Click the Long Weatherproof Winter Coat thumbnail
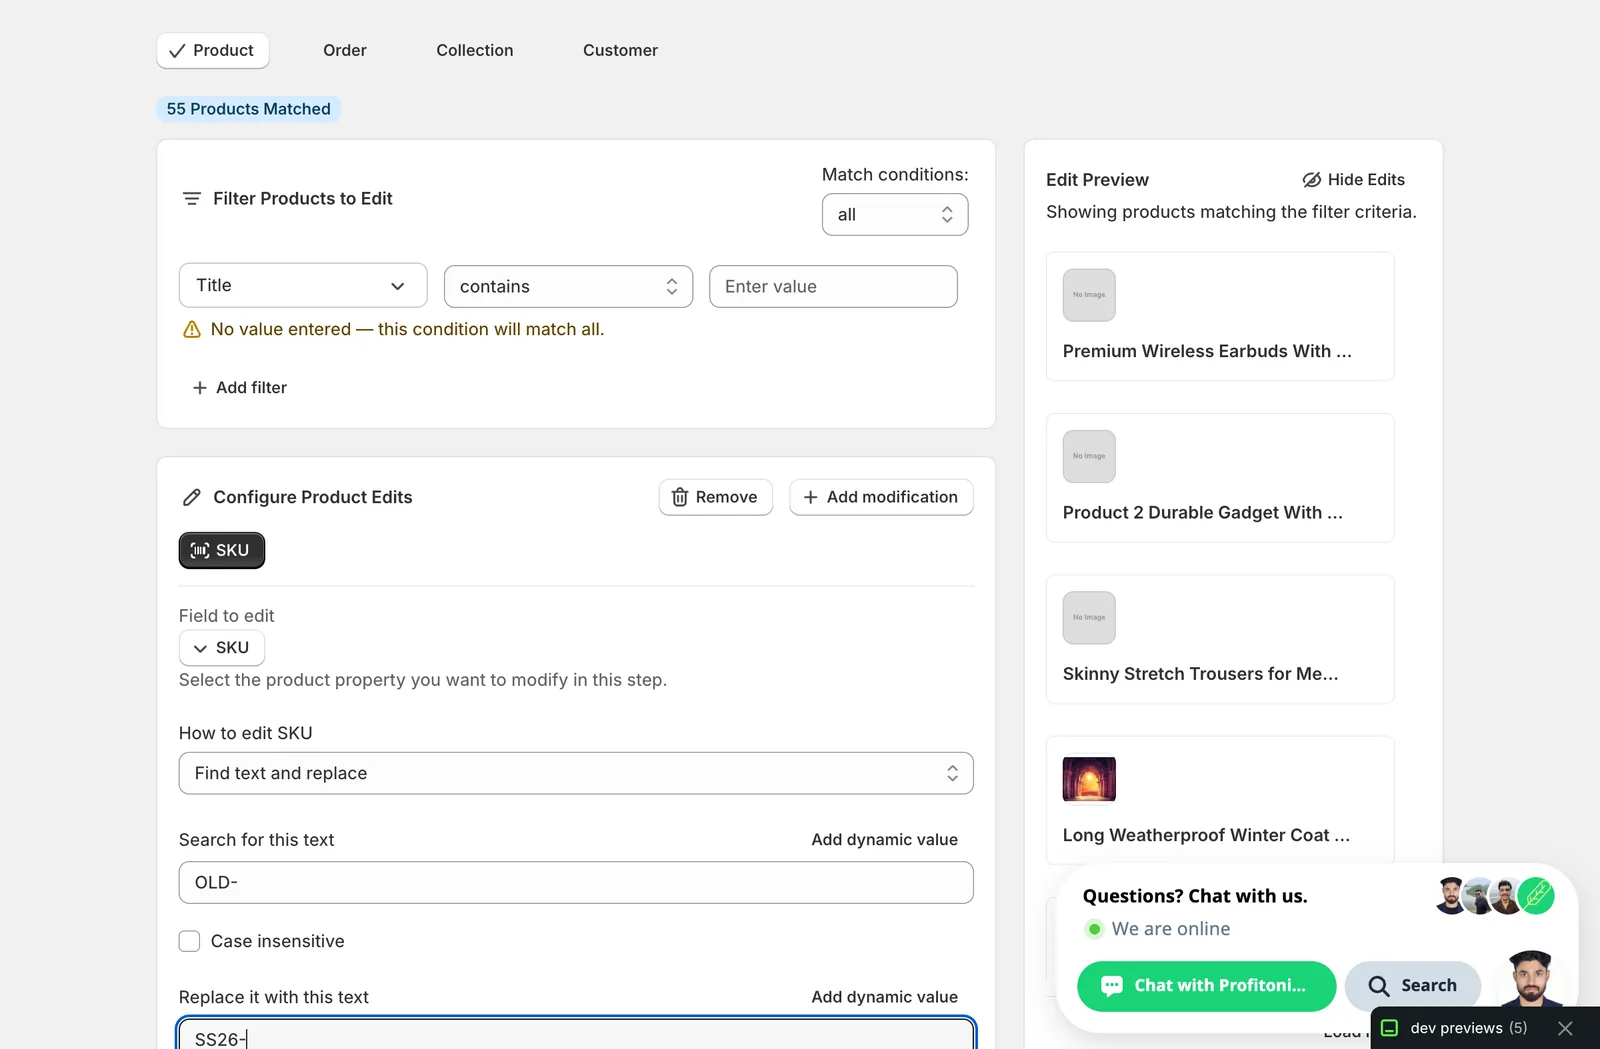The width and height of the screenshot is (1600, 1049). (x=1089, y=779)
